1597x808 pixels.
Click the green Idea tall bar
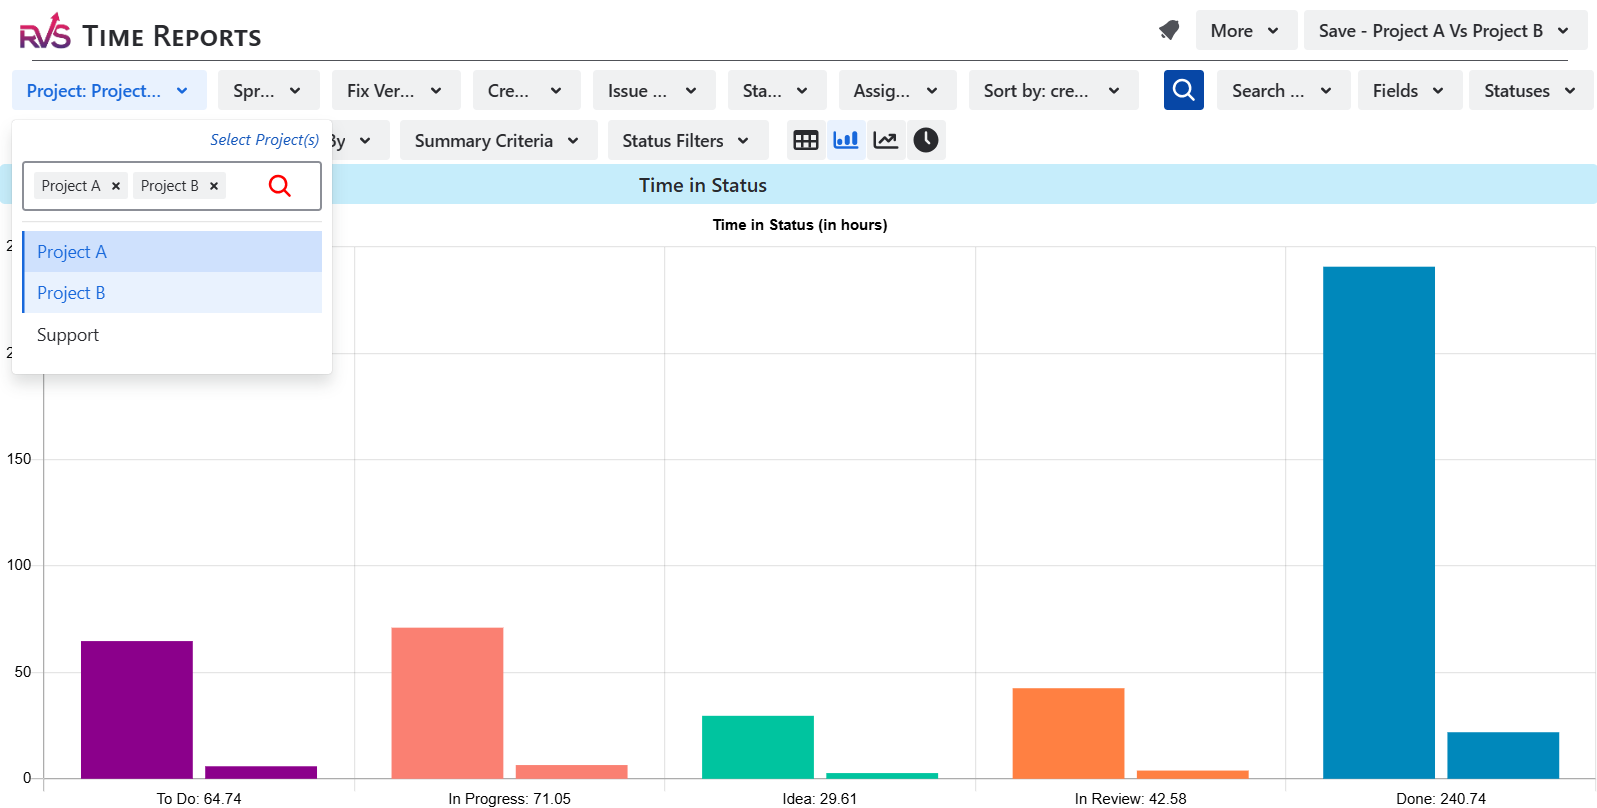tap(758, 746)
